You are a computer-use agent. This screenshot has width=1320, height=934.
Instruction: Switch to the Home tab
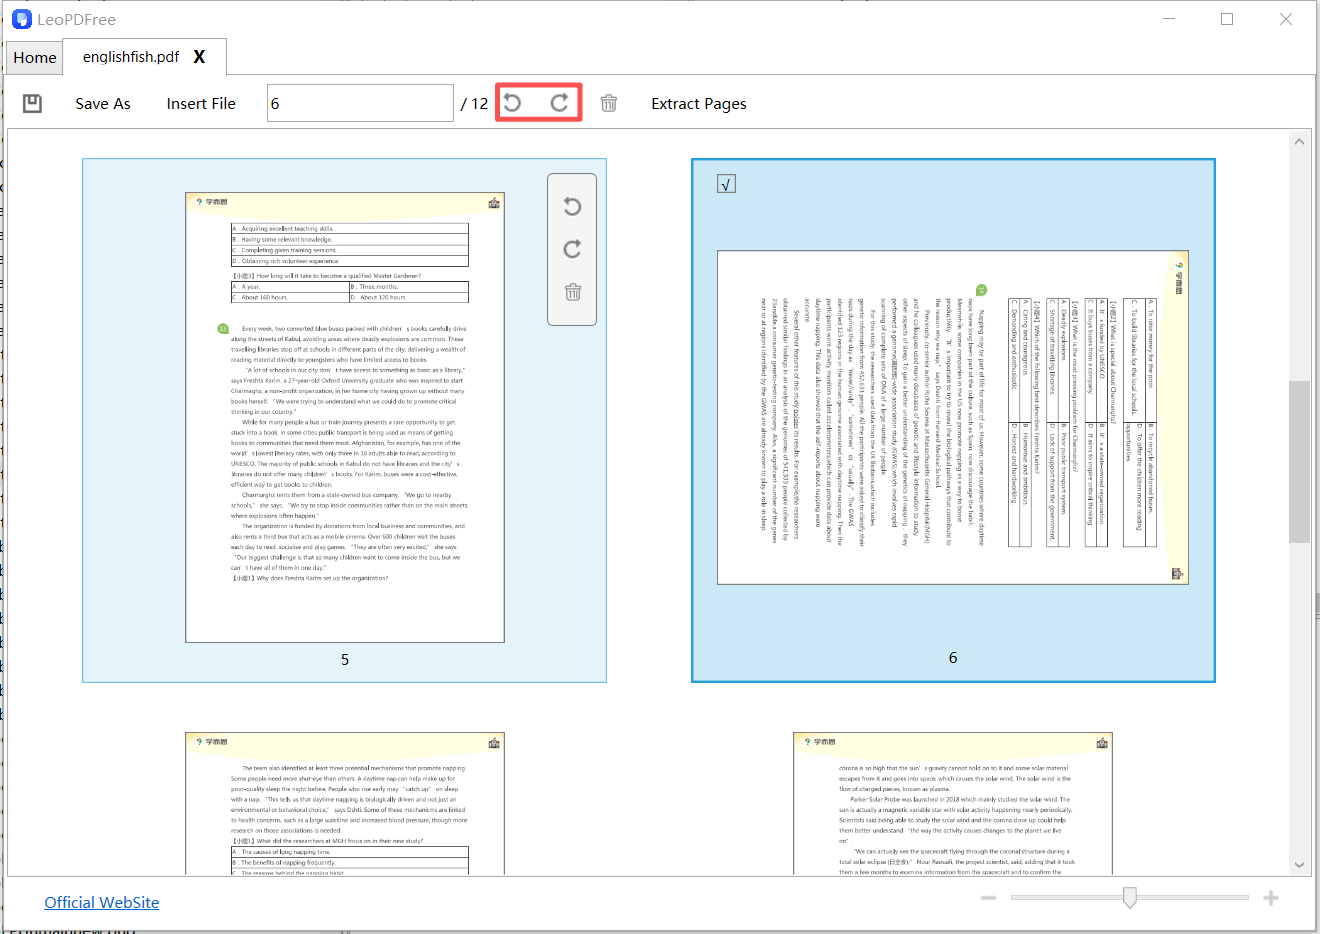[34, 57]
